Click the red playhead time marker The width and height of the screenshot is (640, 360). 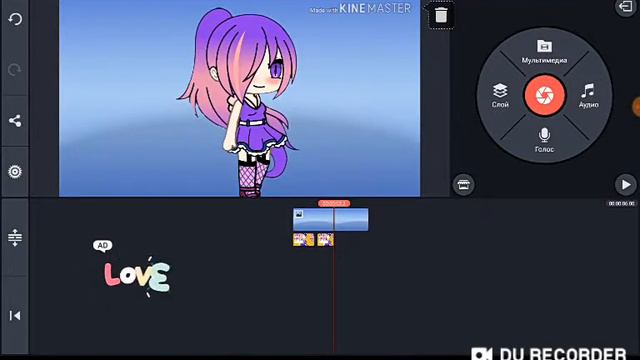tap(334, 203)
